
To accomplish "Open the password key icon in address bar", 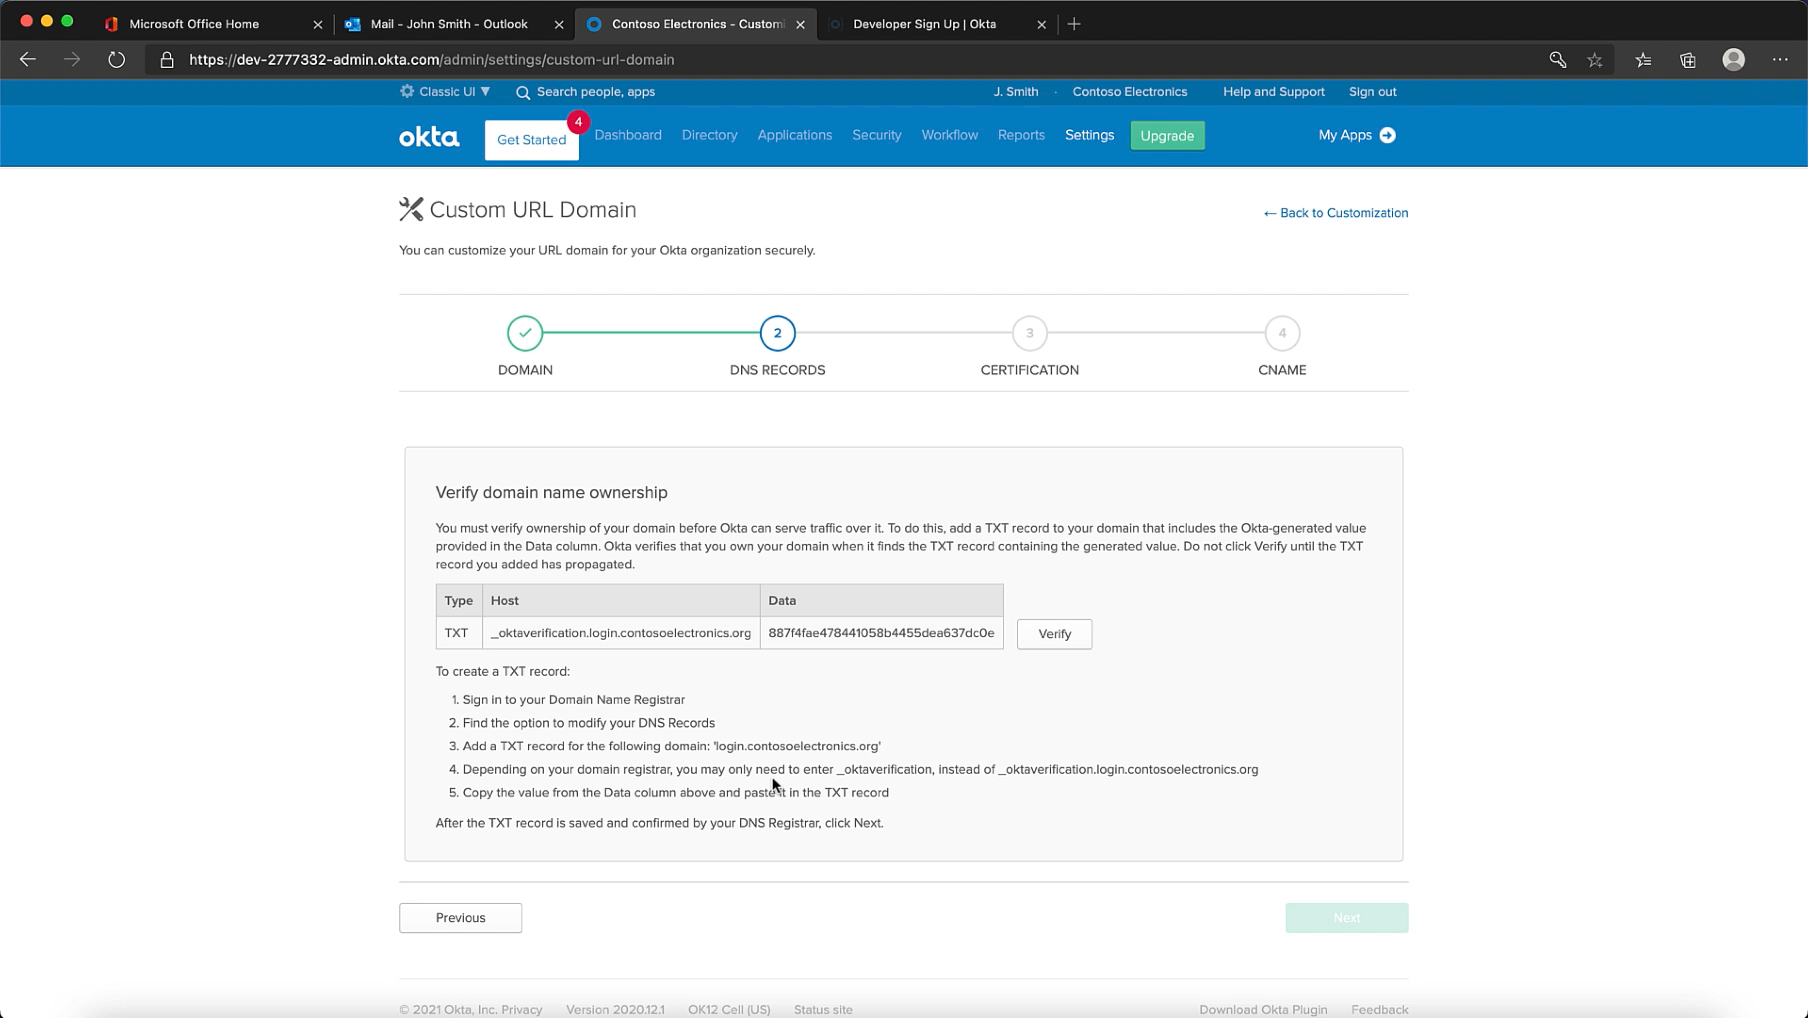I will pos(1557,60).
